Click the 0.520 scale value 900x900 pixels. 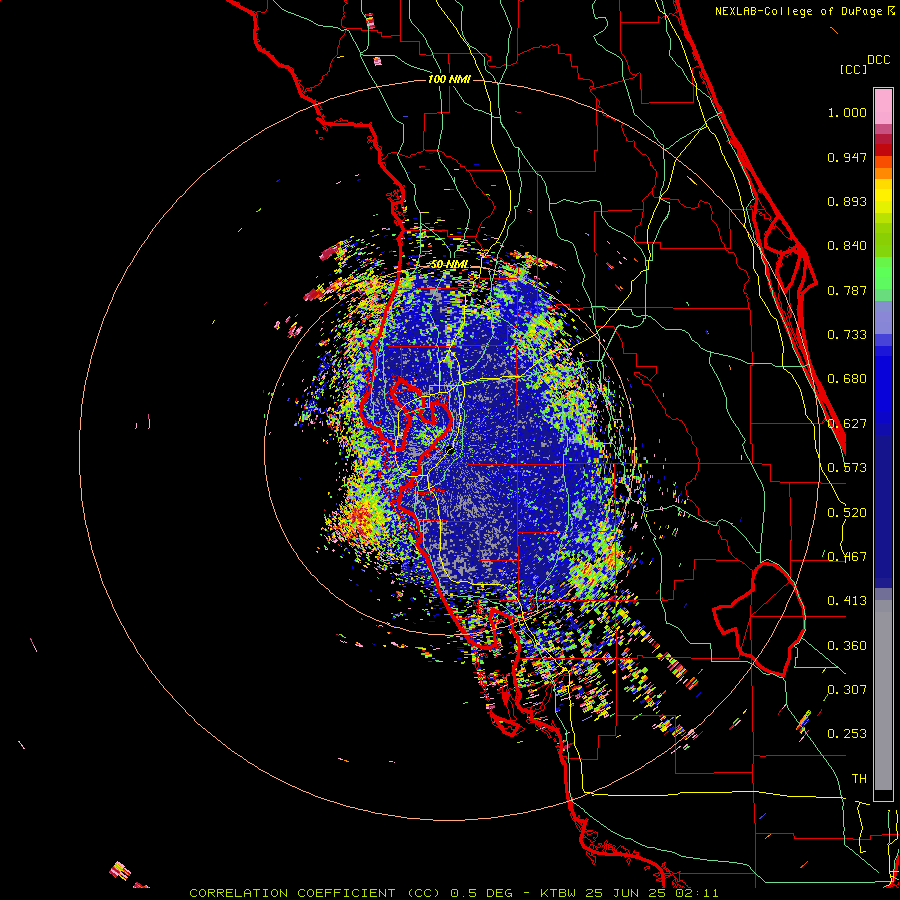[847, 513]
